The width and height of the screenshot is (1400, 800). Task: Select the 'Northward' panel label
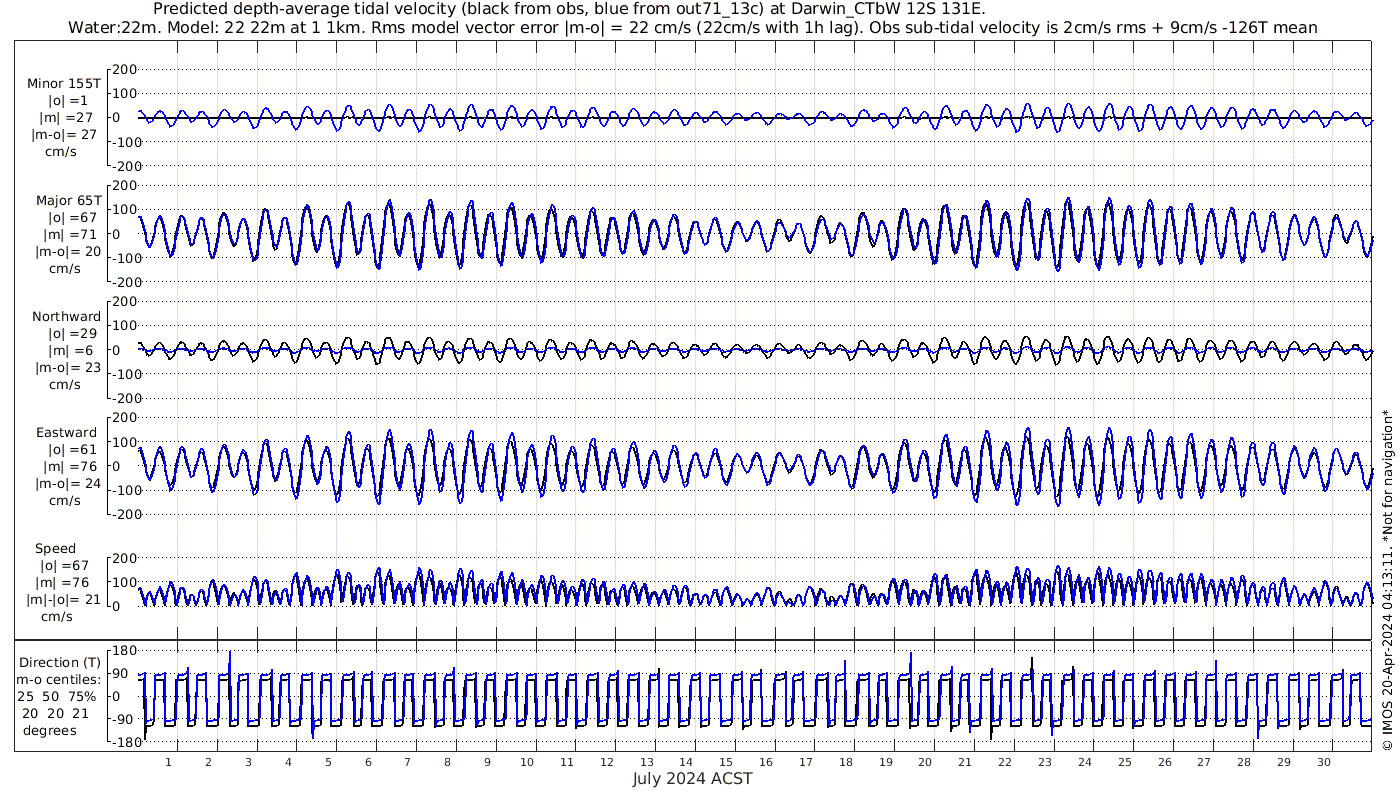66,316
